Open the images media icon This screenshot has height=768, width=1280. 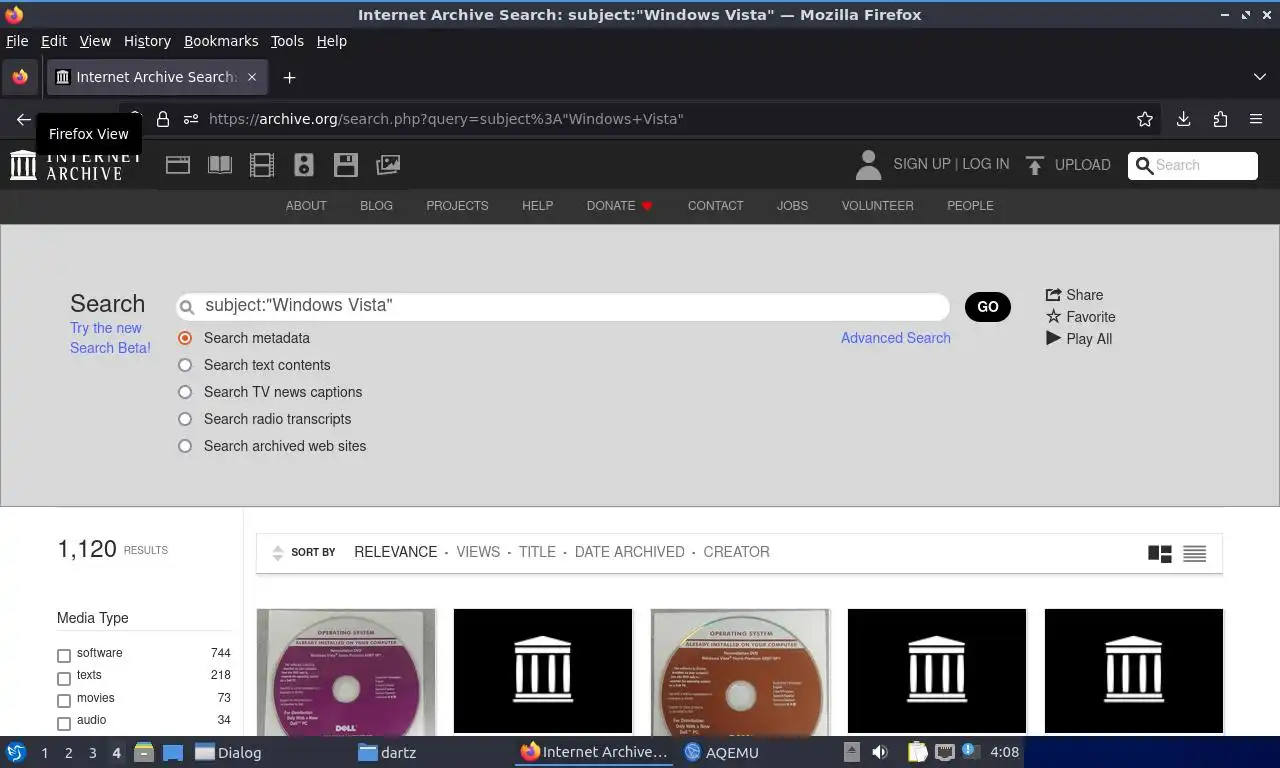(x=388, y=165)
